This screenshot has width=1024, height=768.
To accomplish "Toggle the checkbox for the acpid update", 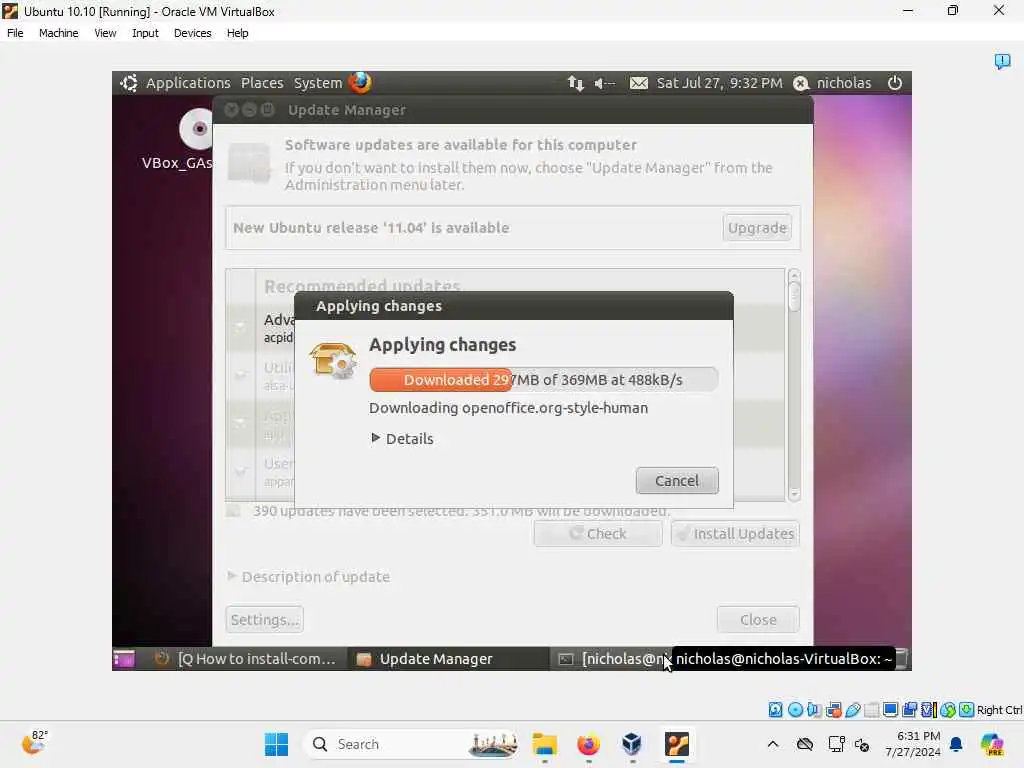I will (240, 327).
